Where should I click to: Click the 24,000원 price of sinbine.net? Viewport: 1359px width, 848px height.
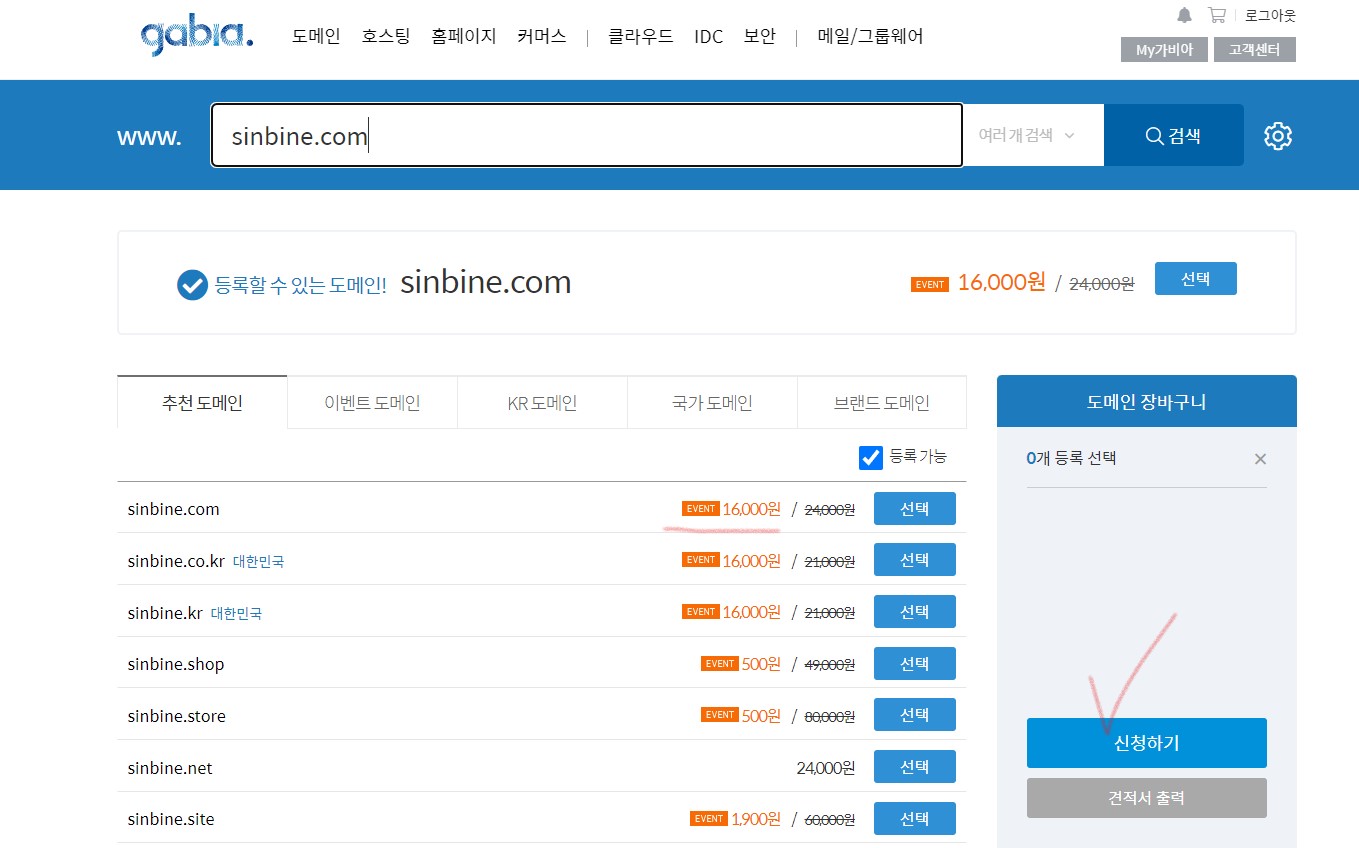(x=826, y=768)
